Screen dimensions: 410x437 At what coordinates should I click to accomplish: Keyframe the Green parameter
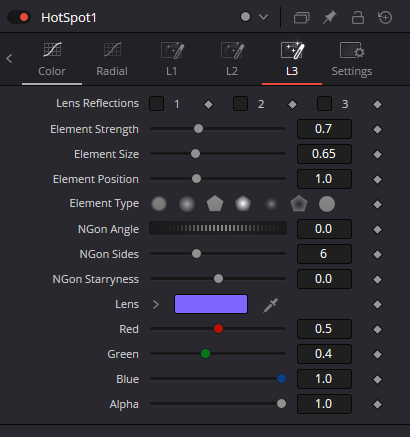click(x=377, y=354)
